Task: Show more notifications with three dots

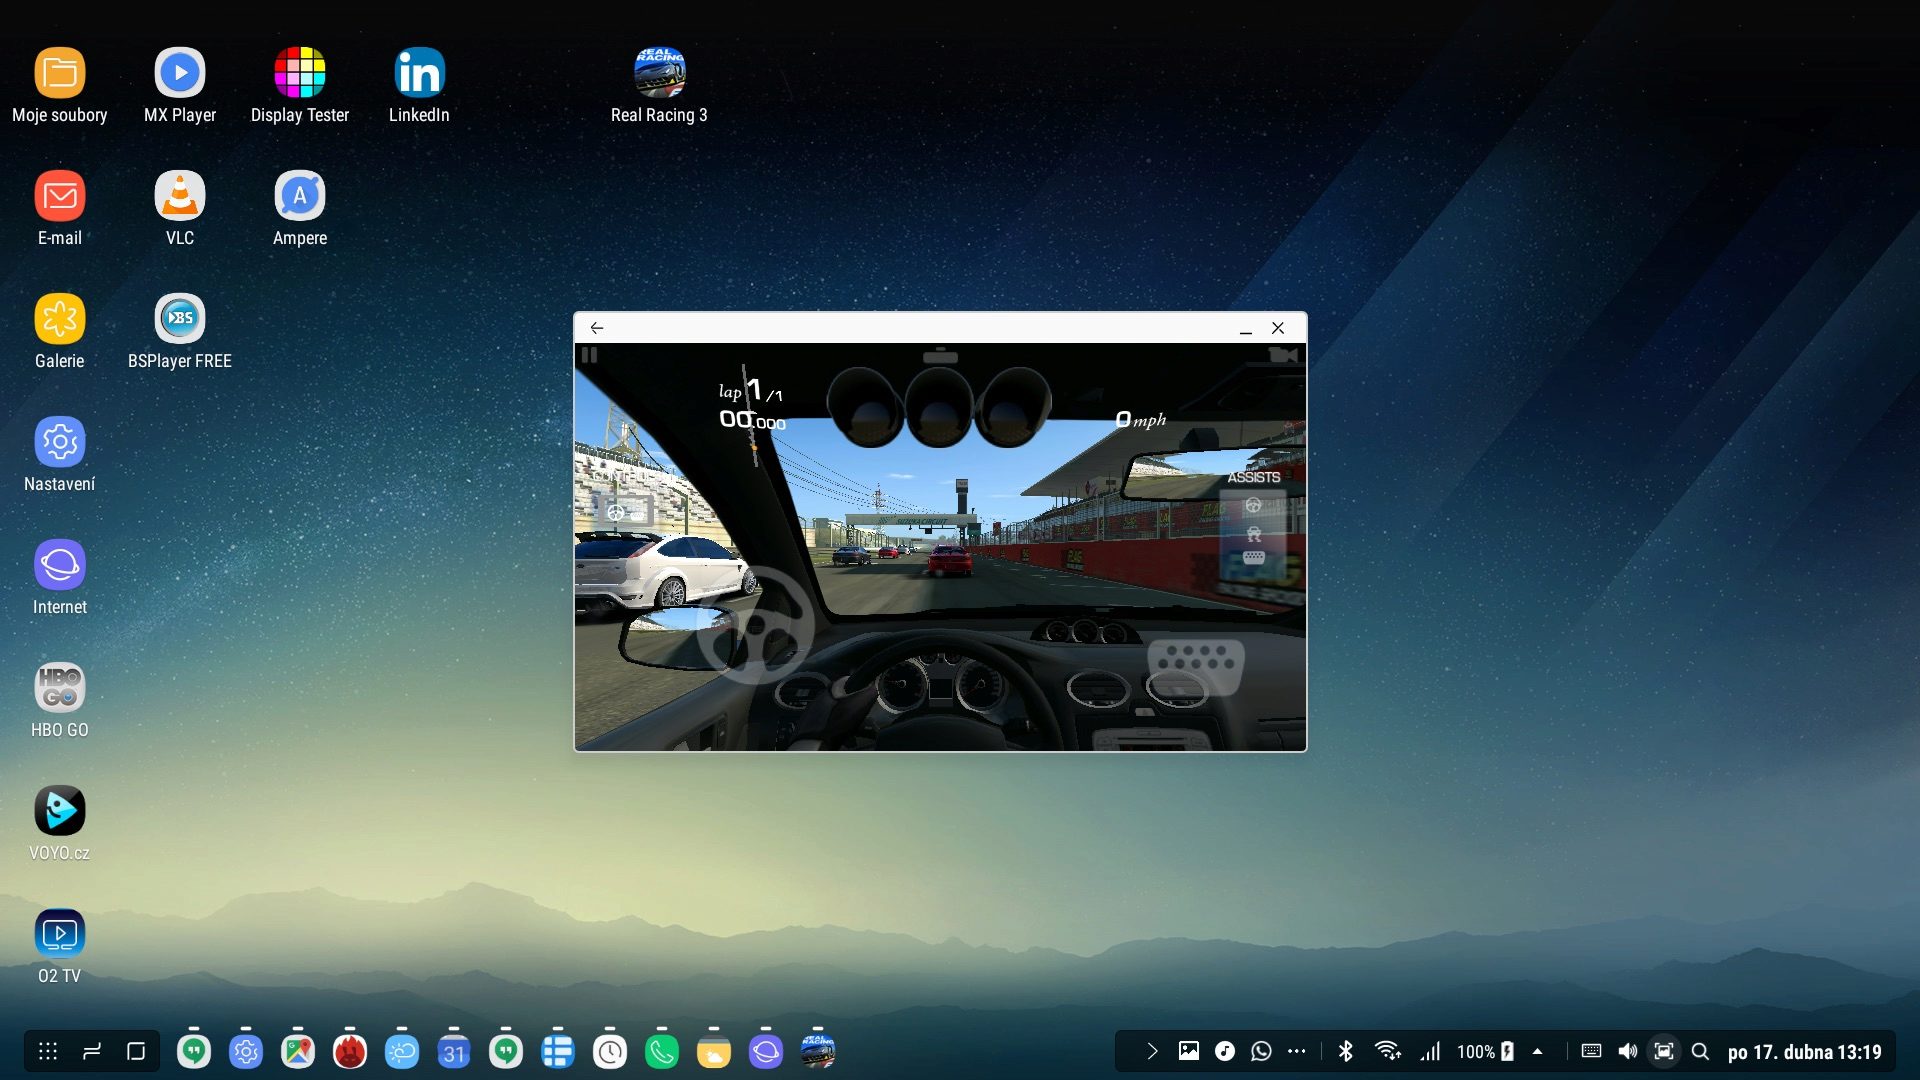Action: 1297,1051
